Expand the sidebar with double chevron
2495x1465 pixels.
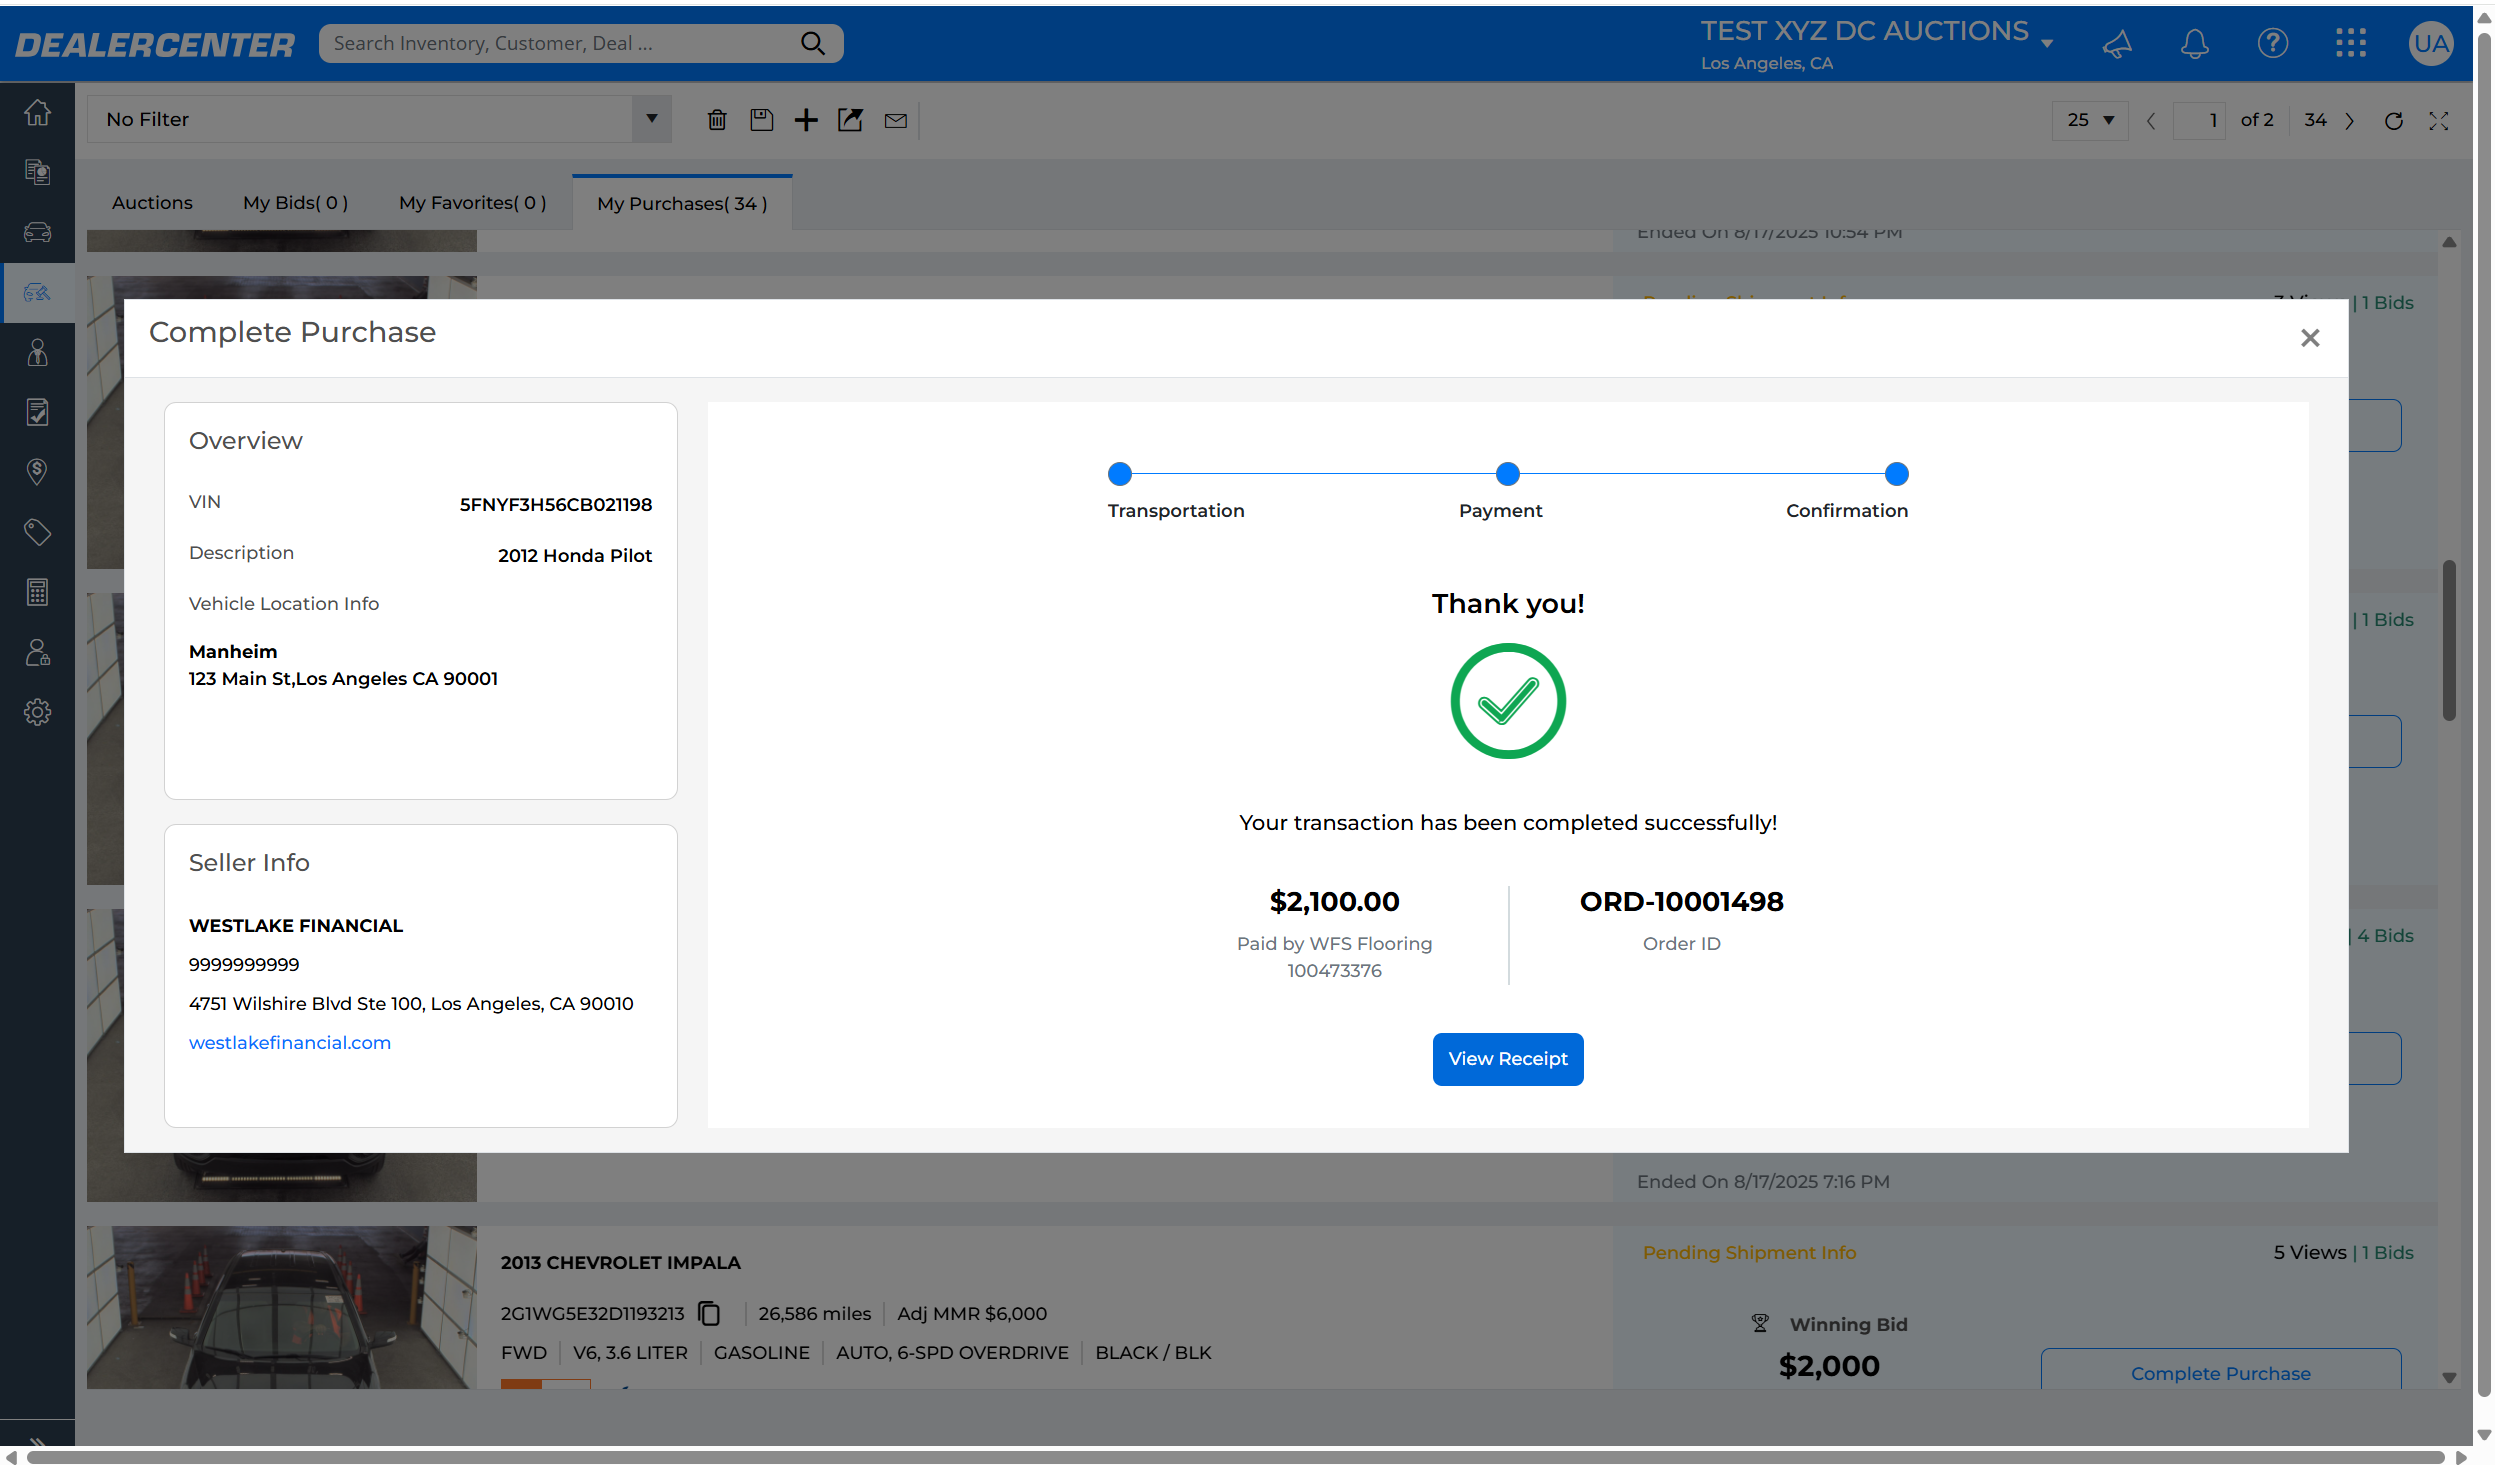(37, 1442)
